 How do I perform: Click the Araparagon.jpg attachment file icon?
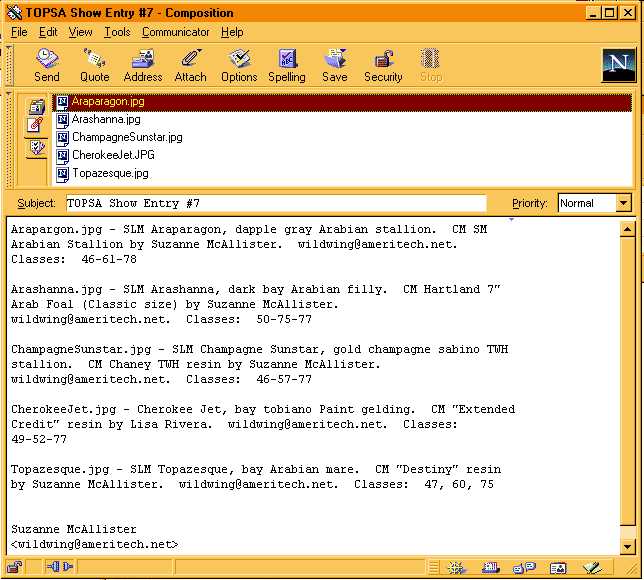tap(62, 102)
